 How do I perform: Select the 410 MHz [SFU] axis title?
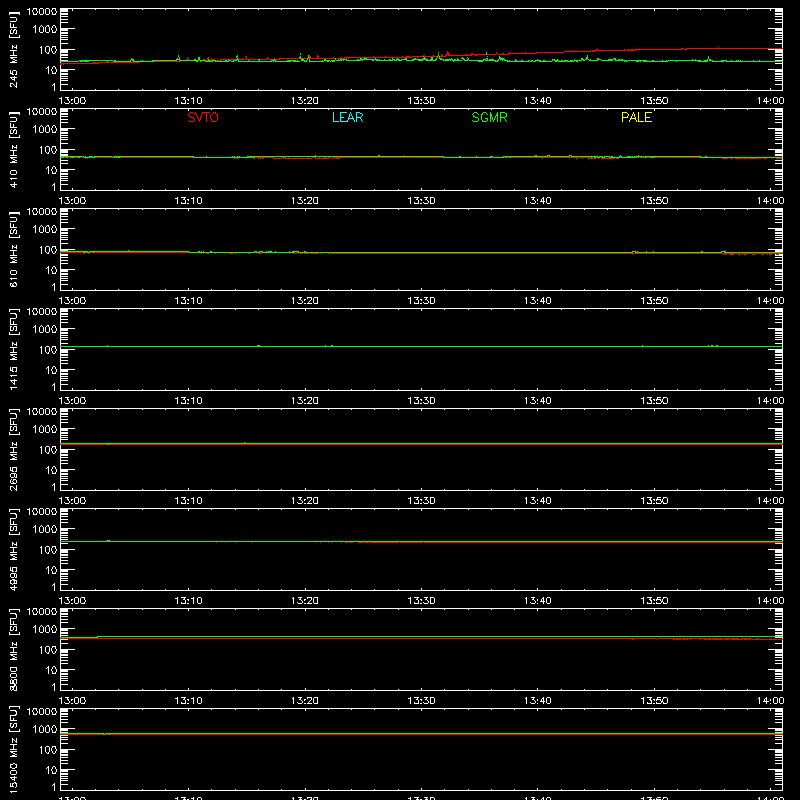point(13,149)
